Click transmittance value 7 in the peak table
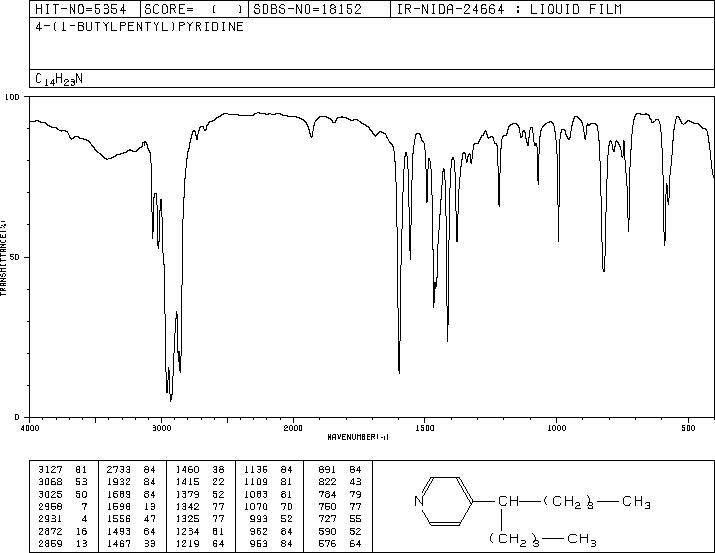 pyautogui.click(x=84, y=506)
